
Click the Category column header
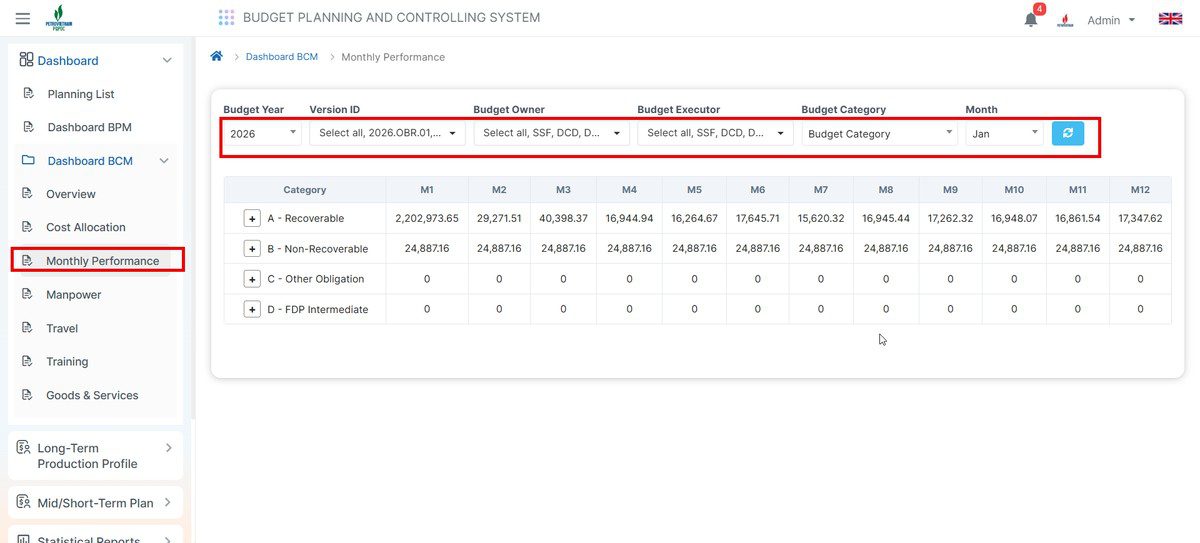[x=305, y=189]
